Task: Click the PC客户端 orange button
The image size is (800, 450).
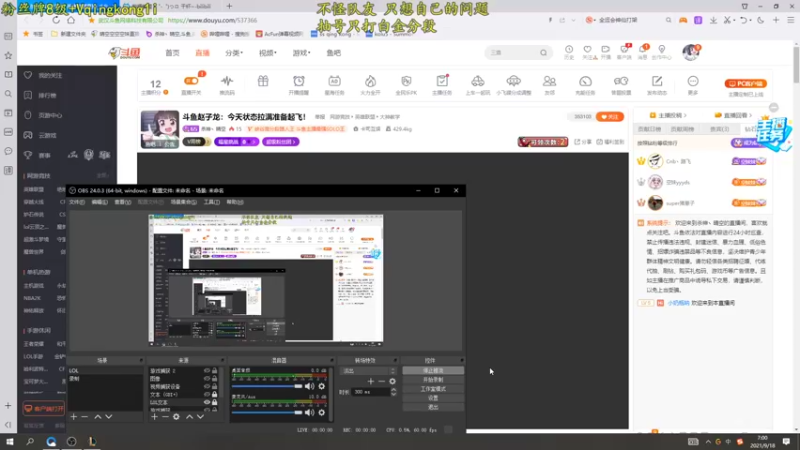Action: coord(745,84)
